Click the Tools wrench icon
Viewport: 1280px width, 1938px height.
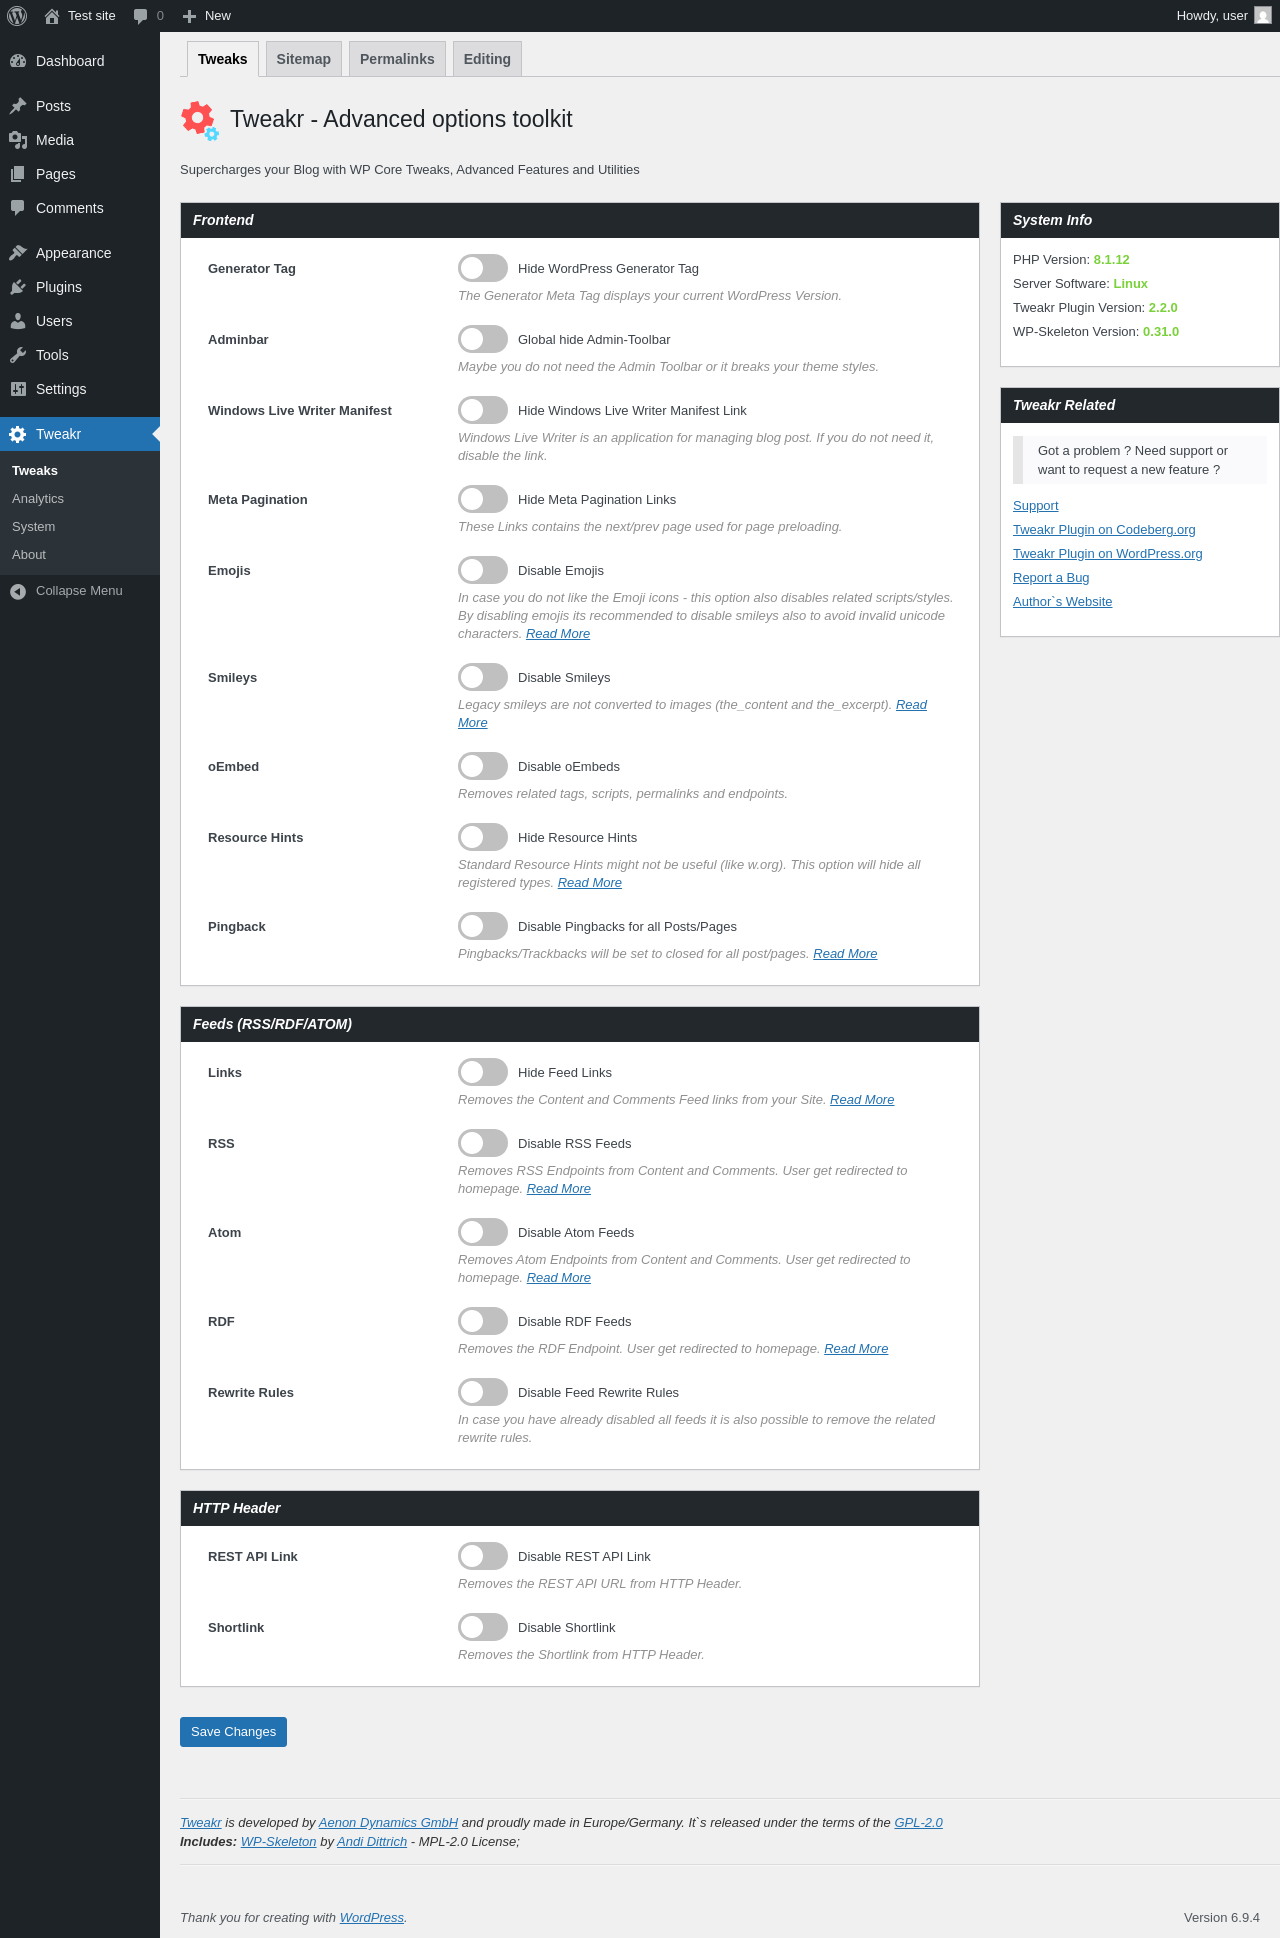(x=18, y=355)
